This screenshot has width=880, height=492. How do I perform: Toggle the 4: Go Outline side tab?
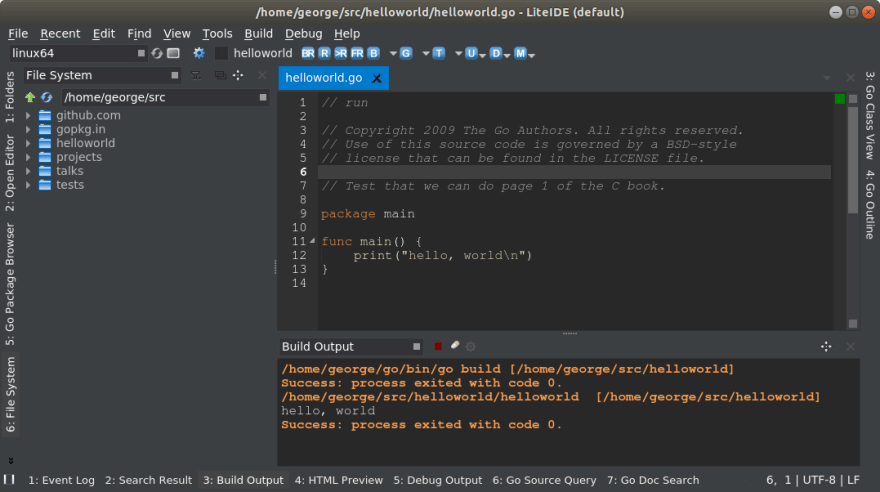tap(870, 204)
